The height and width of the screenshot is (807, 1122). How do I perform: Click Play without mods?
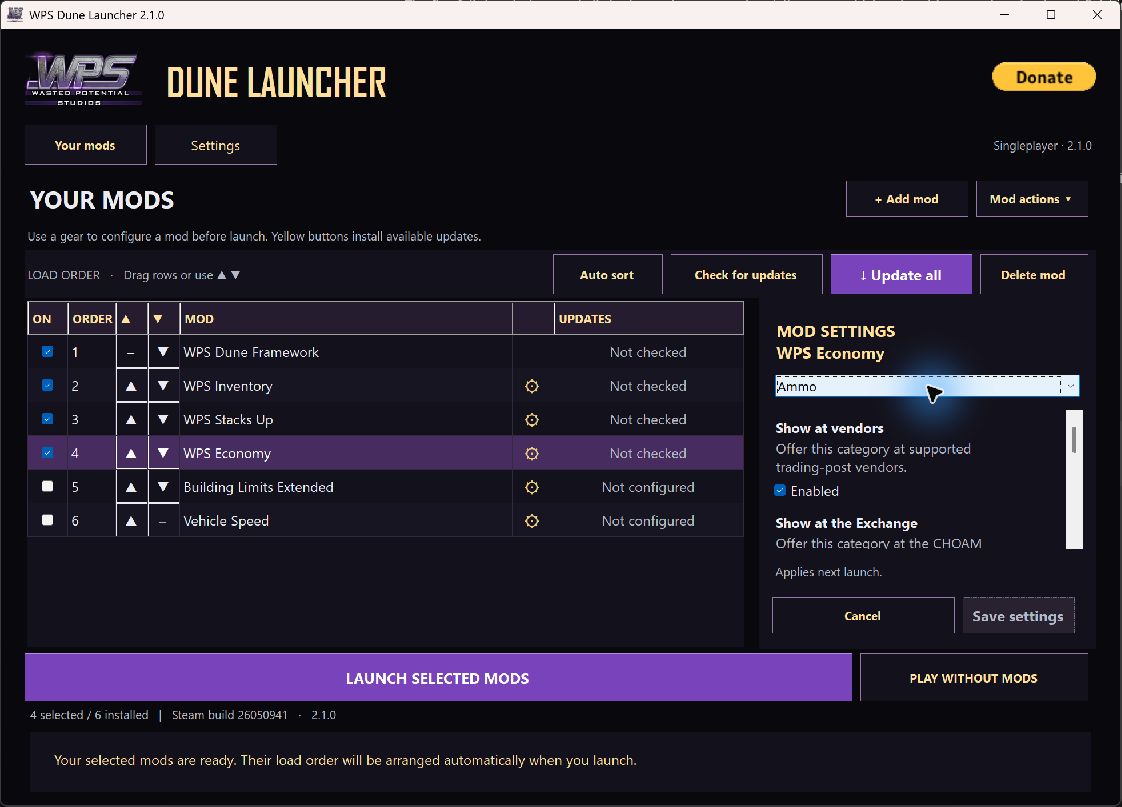tap(973, 678)
